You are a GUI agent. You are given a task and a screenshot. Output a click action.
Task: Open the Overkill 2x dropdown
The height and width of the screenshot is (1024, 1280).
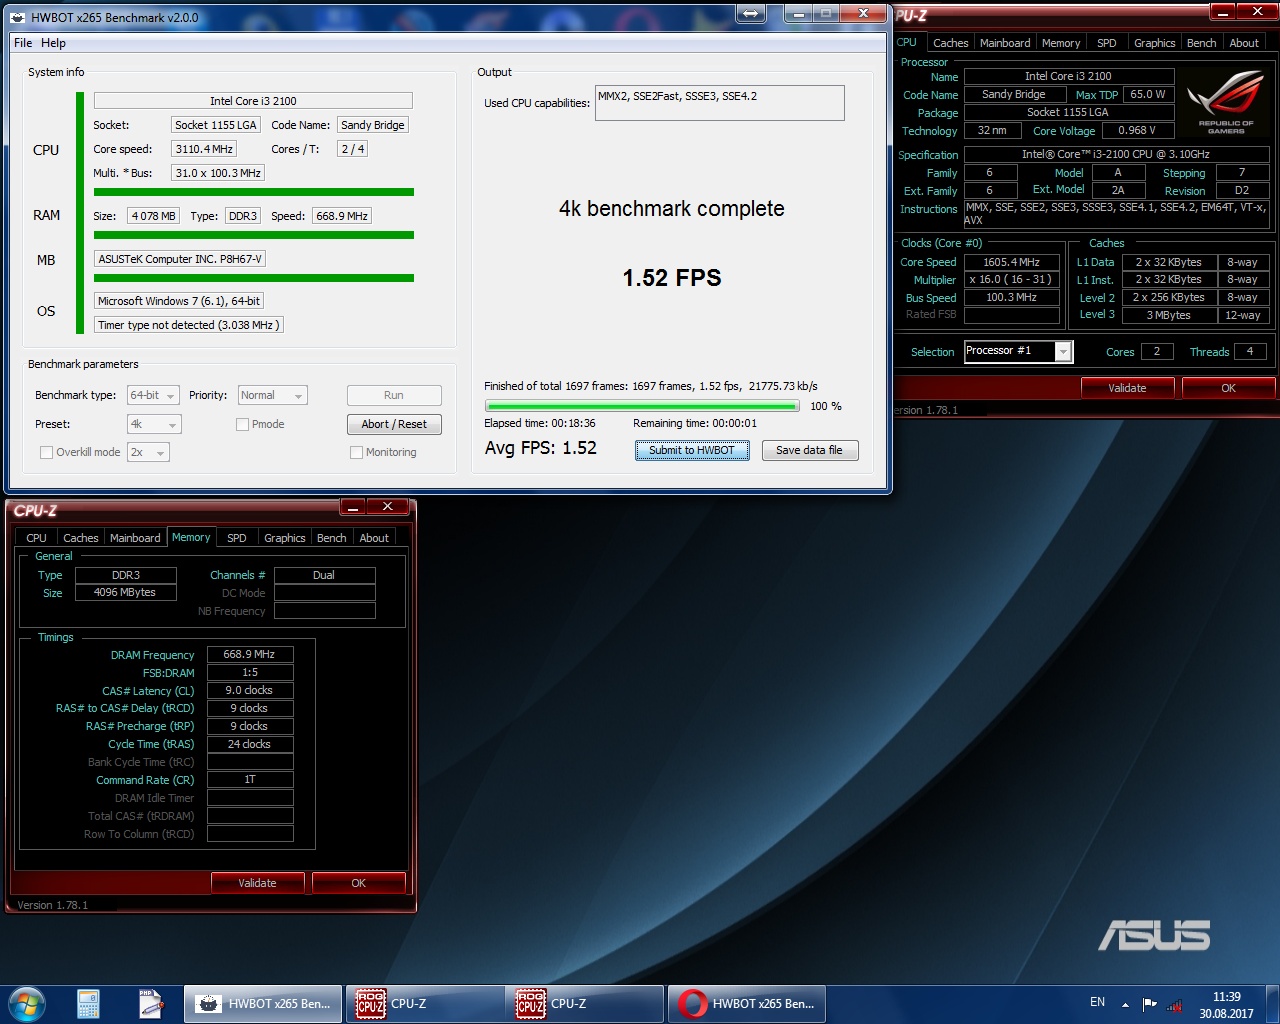click(148, 452)
